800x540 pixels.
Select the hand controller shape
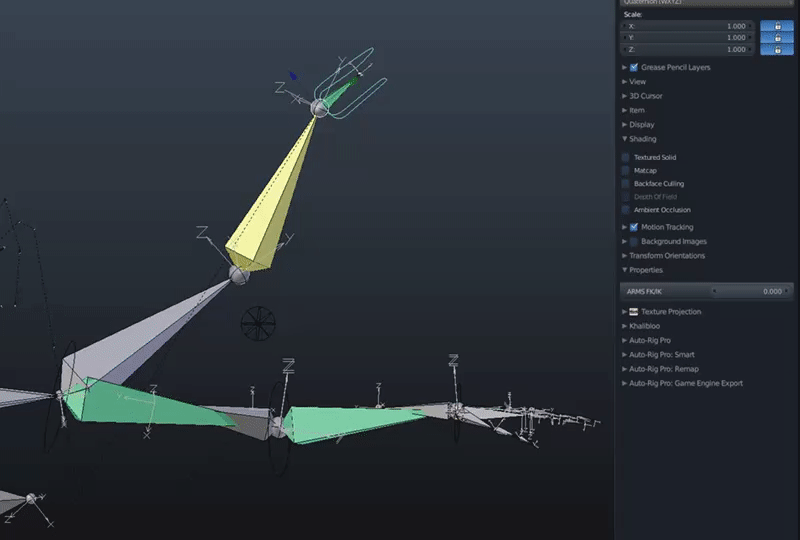point(352,84)
